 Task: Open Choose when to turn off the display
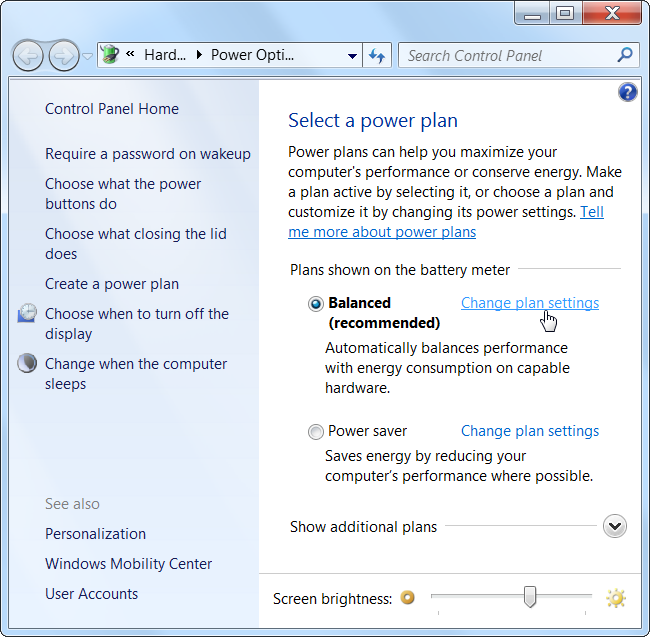click(137, 324)
